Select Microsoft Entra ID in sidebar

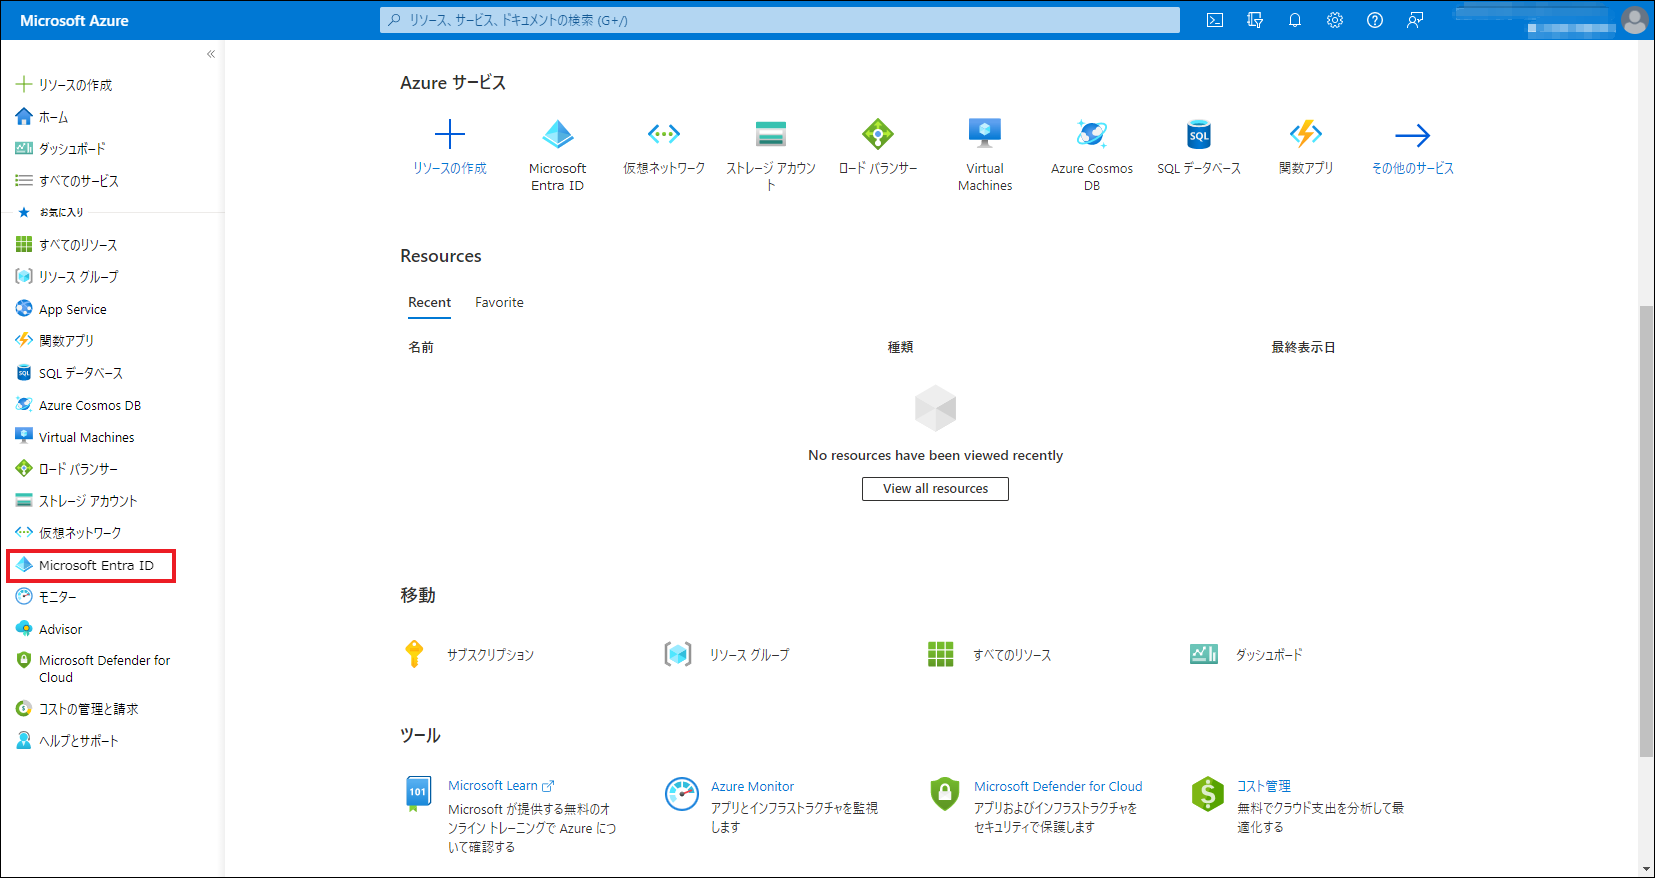point(96,565)
